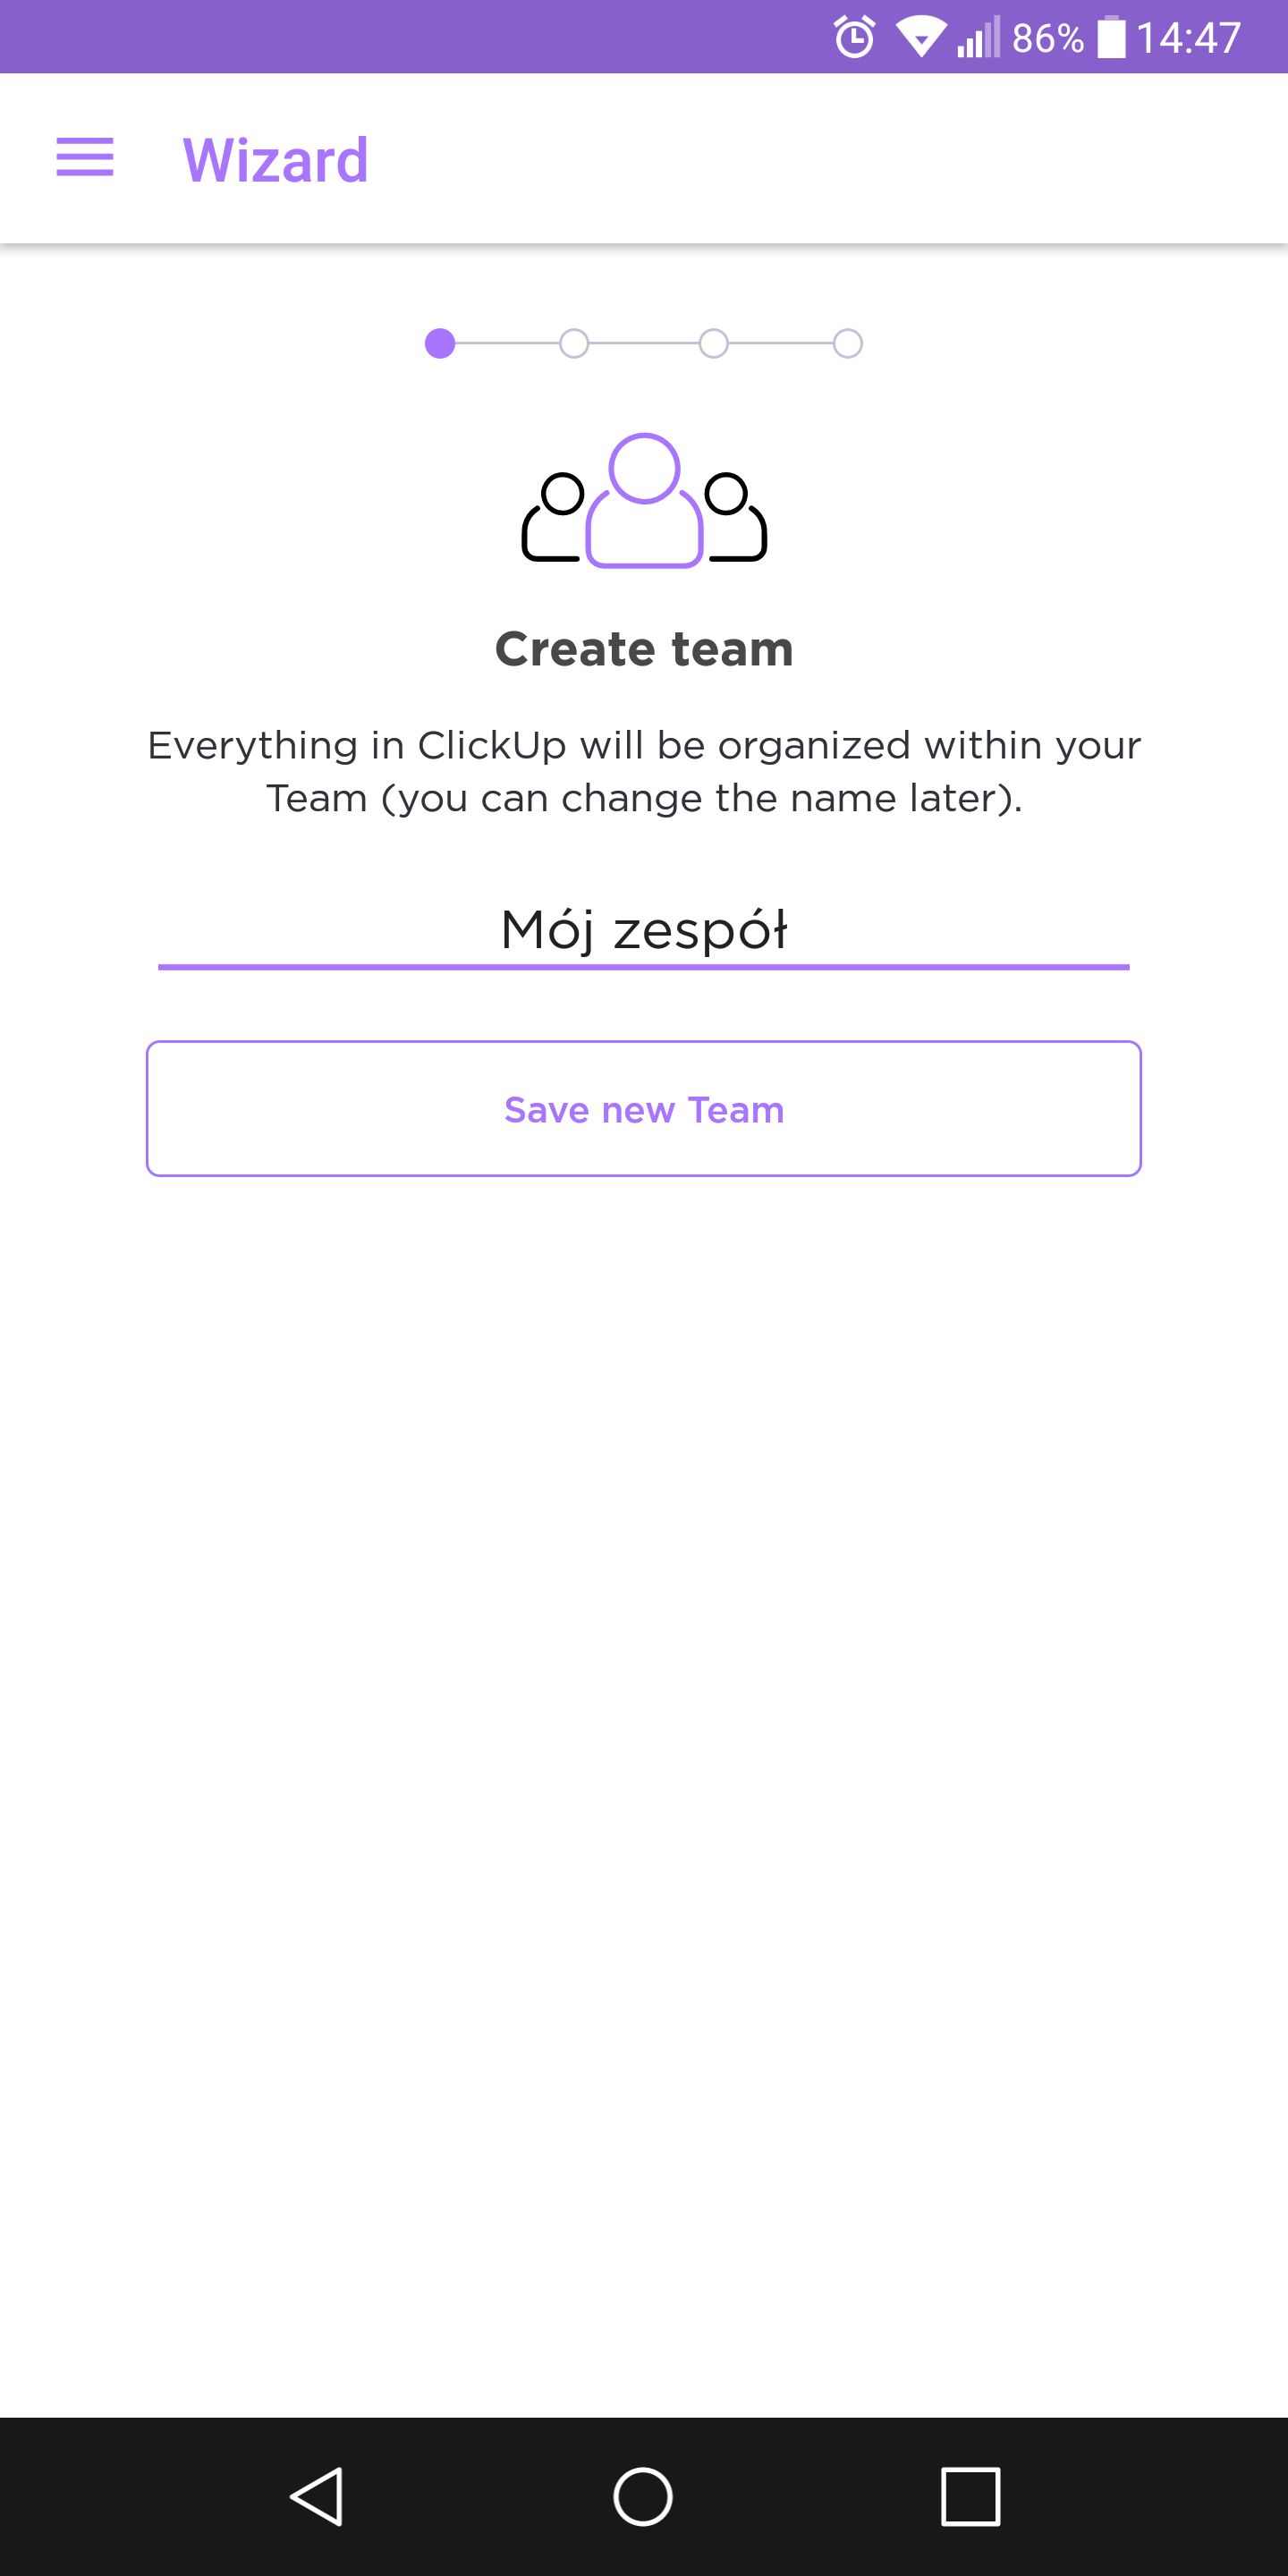Tap the cellular signal bars icon
The height and width of the screenshot is (2576, 1288).
tap(978, 38)
